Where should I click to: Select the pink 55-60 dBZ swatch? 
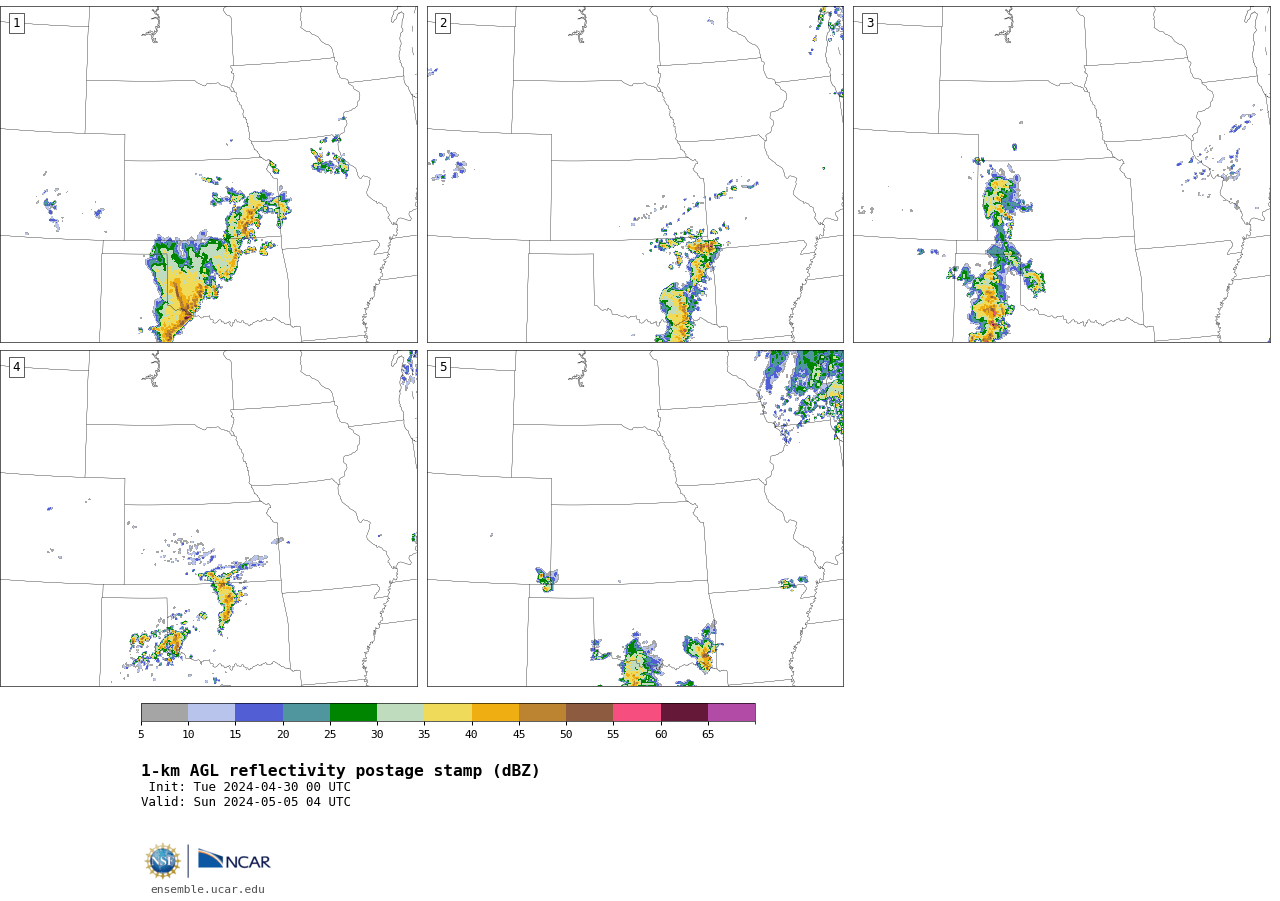[x=637, y=713]
